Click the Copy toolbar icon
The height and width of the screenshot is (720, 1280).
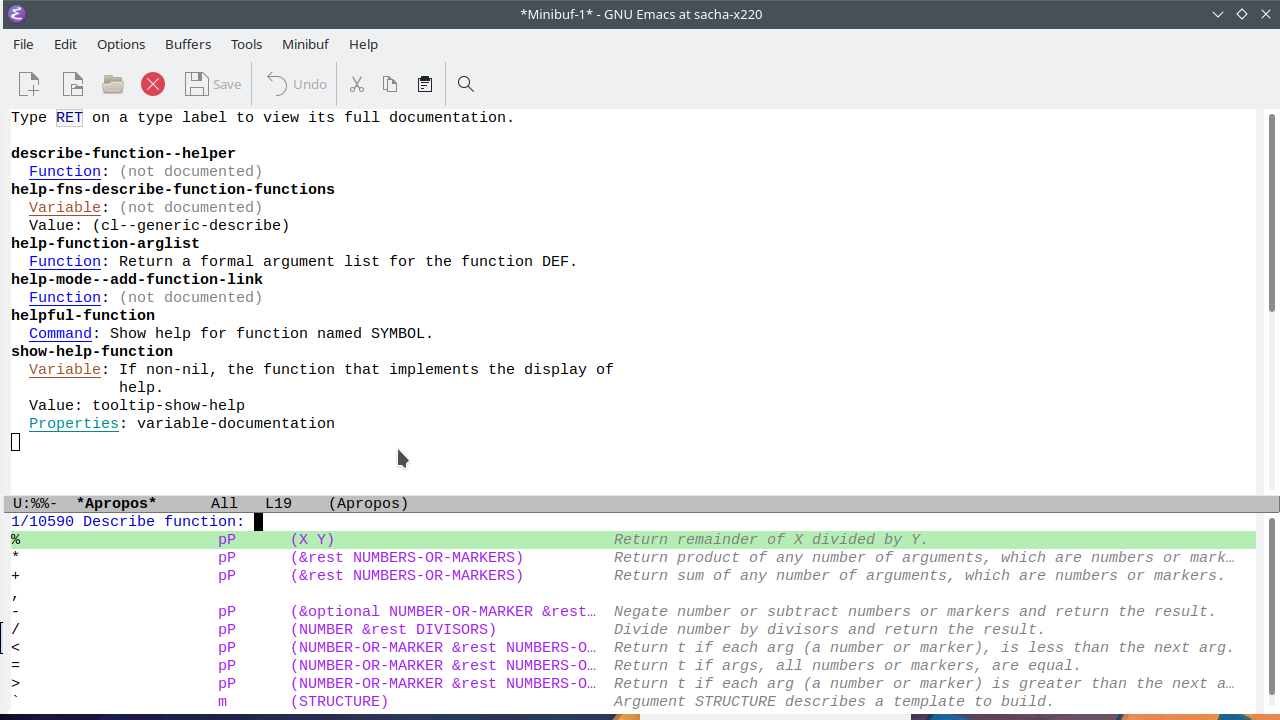point(390,84)
